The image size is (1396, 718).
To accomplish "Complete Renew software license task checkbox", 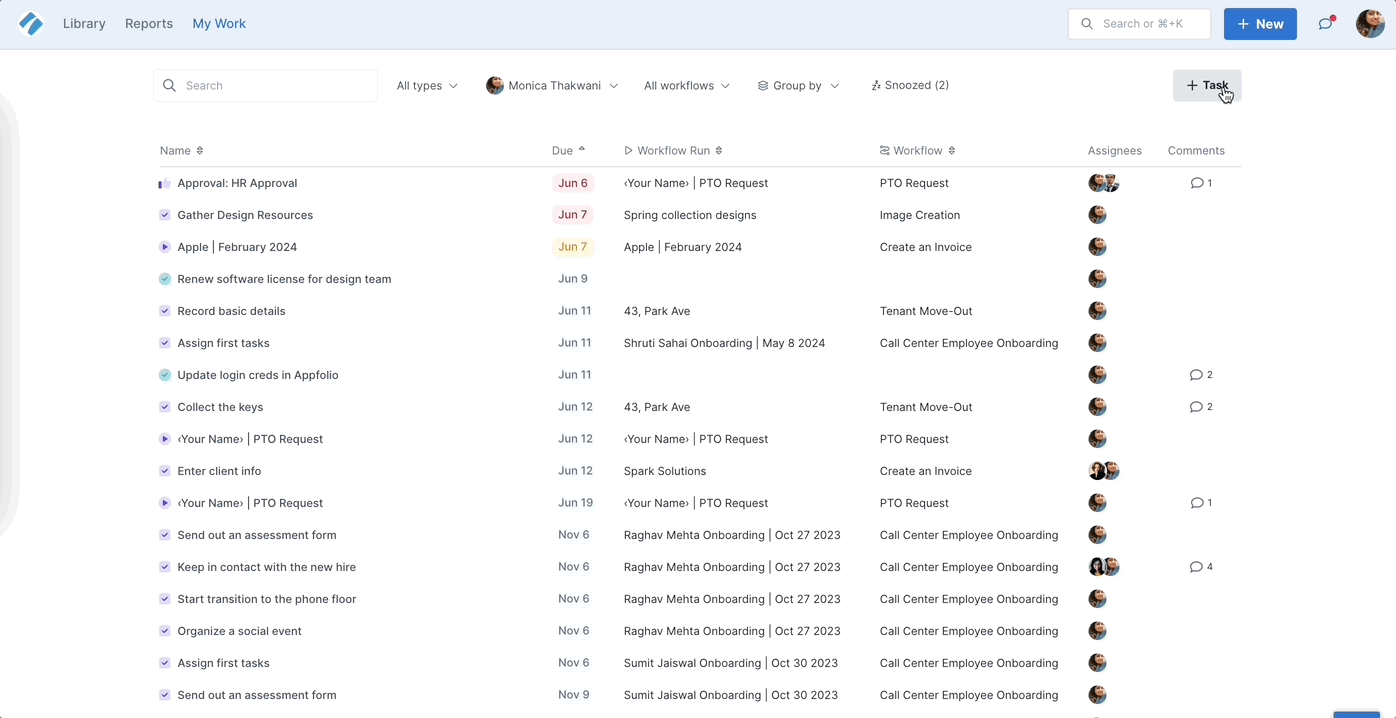I will 165,279.
